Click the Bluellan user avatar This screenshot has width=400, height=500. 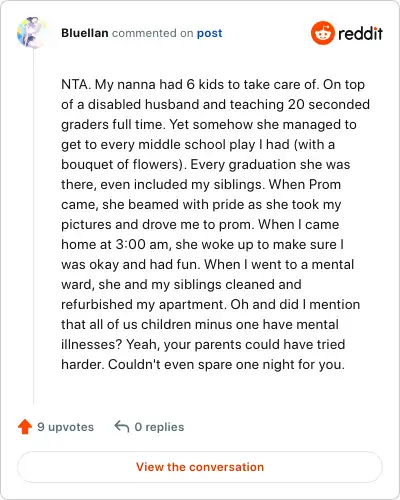(x=32, y=33)
